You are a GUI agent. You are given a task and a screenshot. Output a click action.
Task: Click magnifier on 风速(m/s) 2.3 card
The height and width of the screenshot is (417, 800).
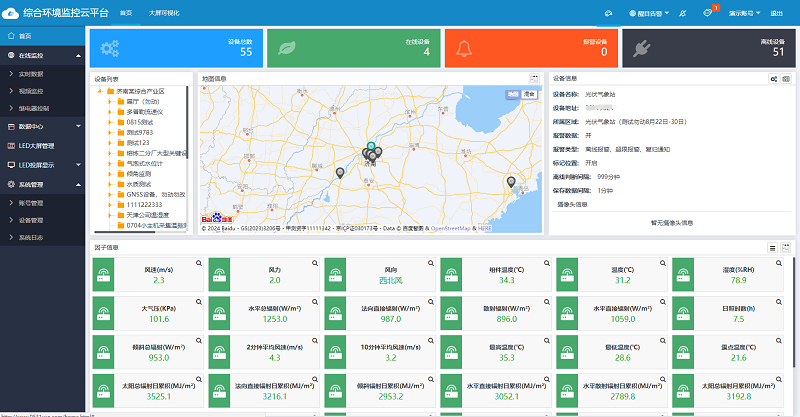pyautogui.click(x=198, y=263)
